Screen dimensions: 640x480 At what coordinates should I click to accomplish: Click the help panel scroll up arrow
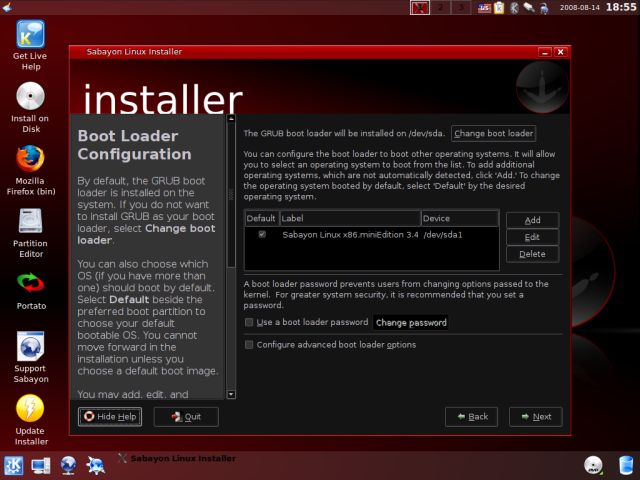coord(231,119)
